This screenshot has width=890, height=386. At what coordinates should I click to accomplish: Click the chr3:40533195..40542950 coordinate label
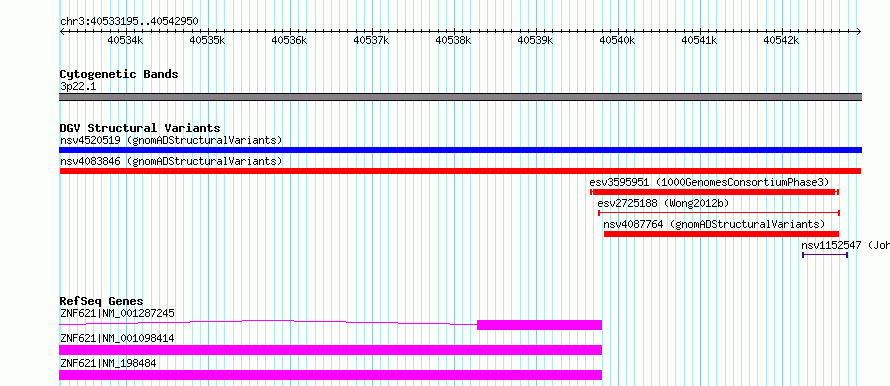[x=129, y=22]
